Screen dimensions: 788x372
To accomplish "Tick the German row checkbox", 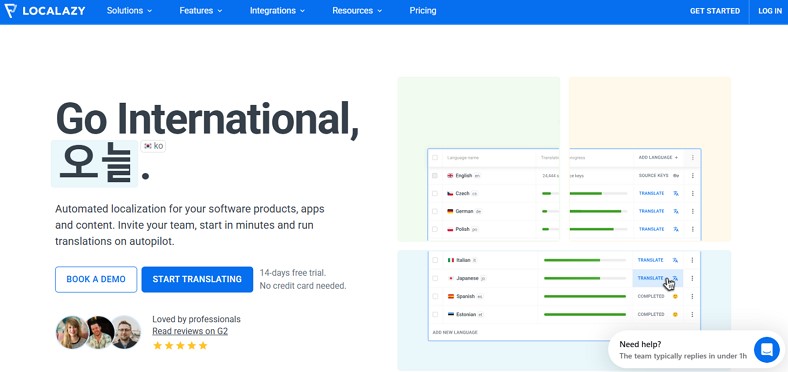I will [x=435, y=211].
